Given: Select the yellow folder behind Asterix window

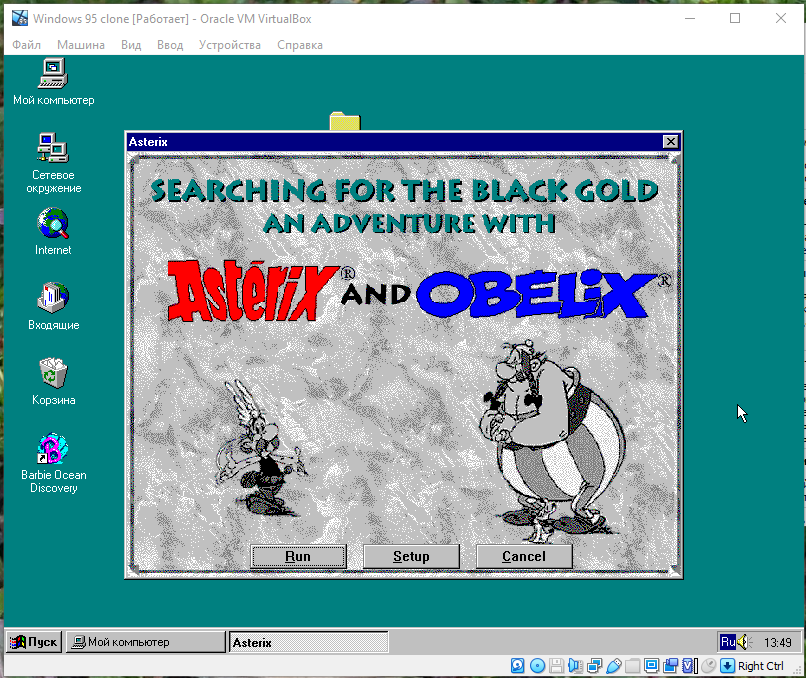Looking at the screenshot, I should pos(345,121).
